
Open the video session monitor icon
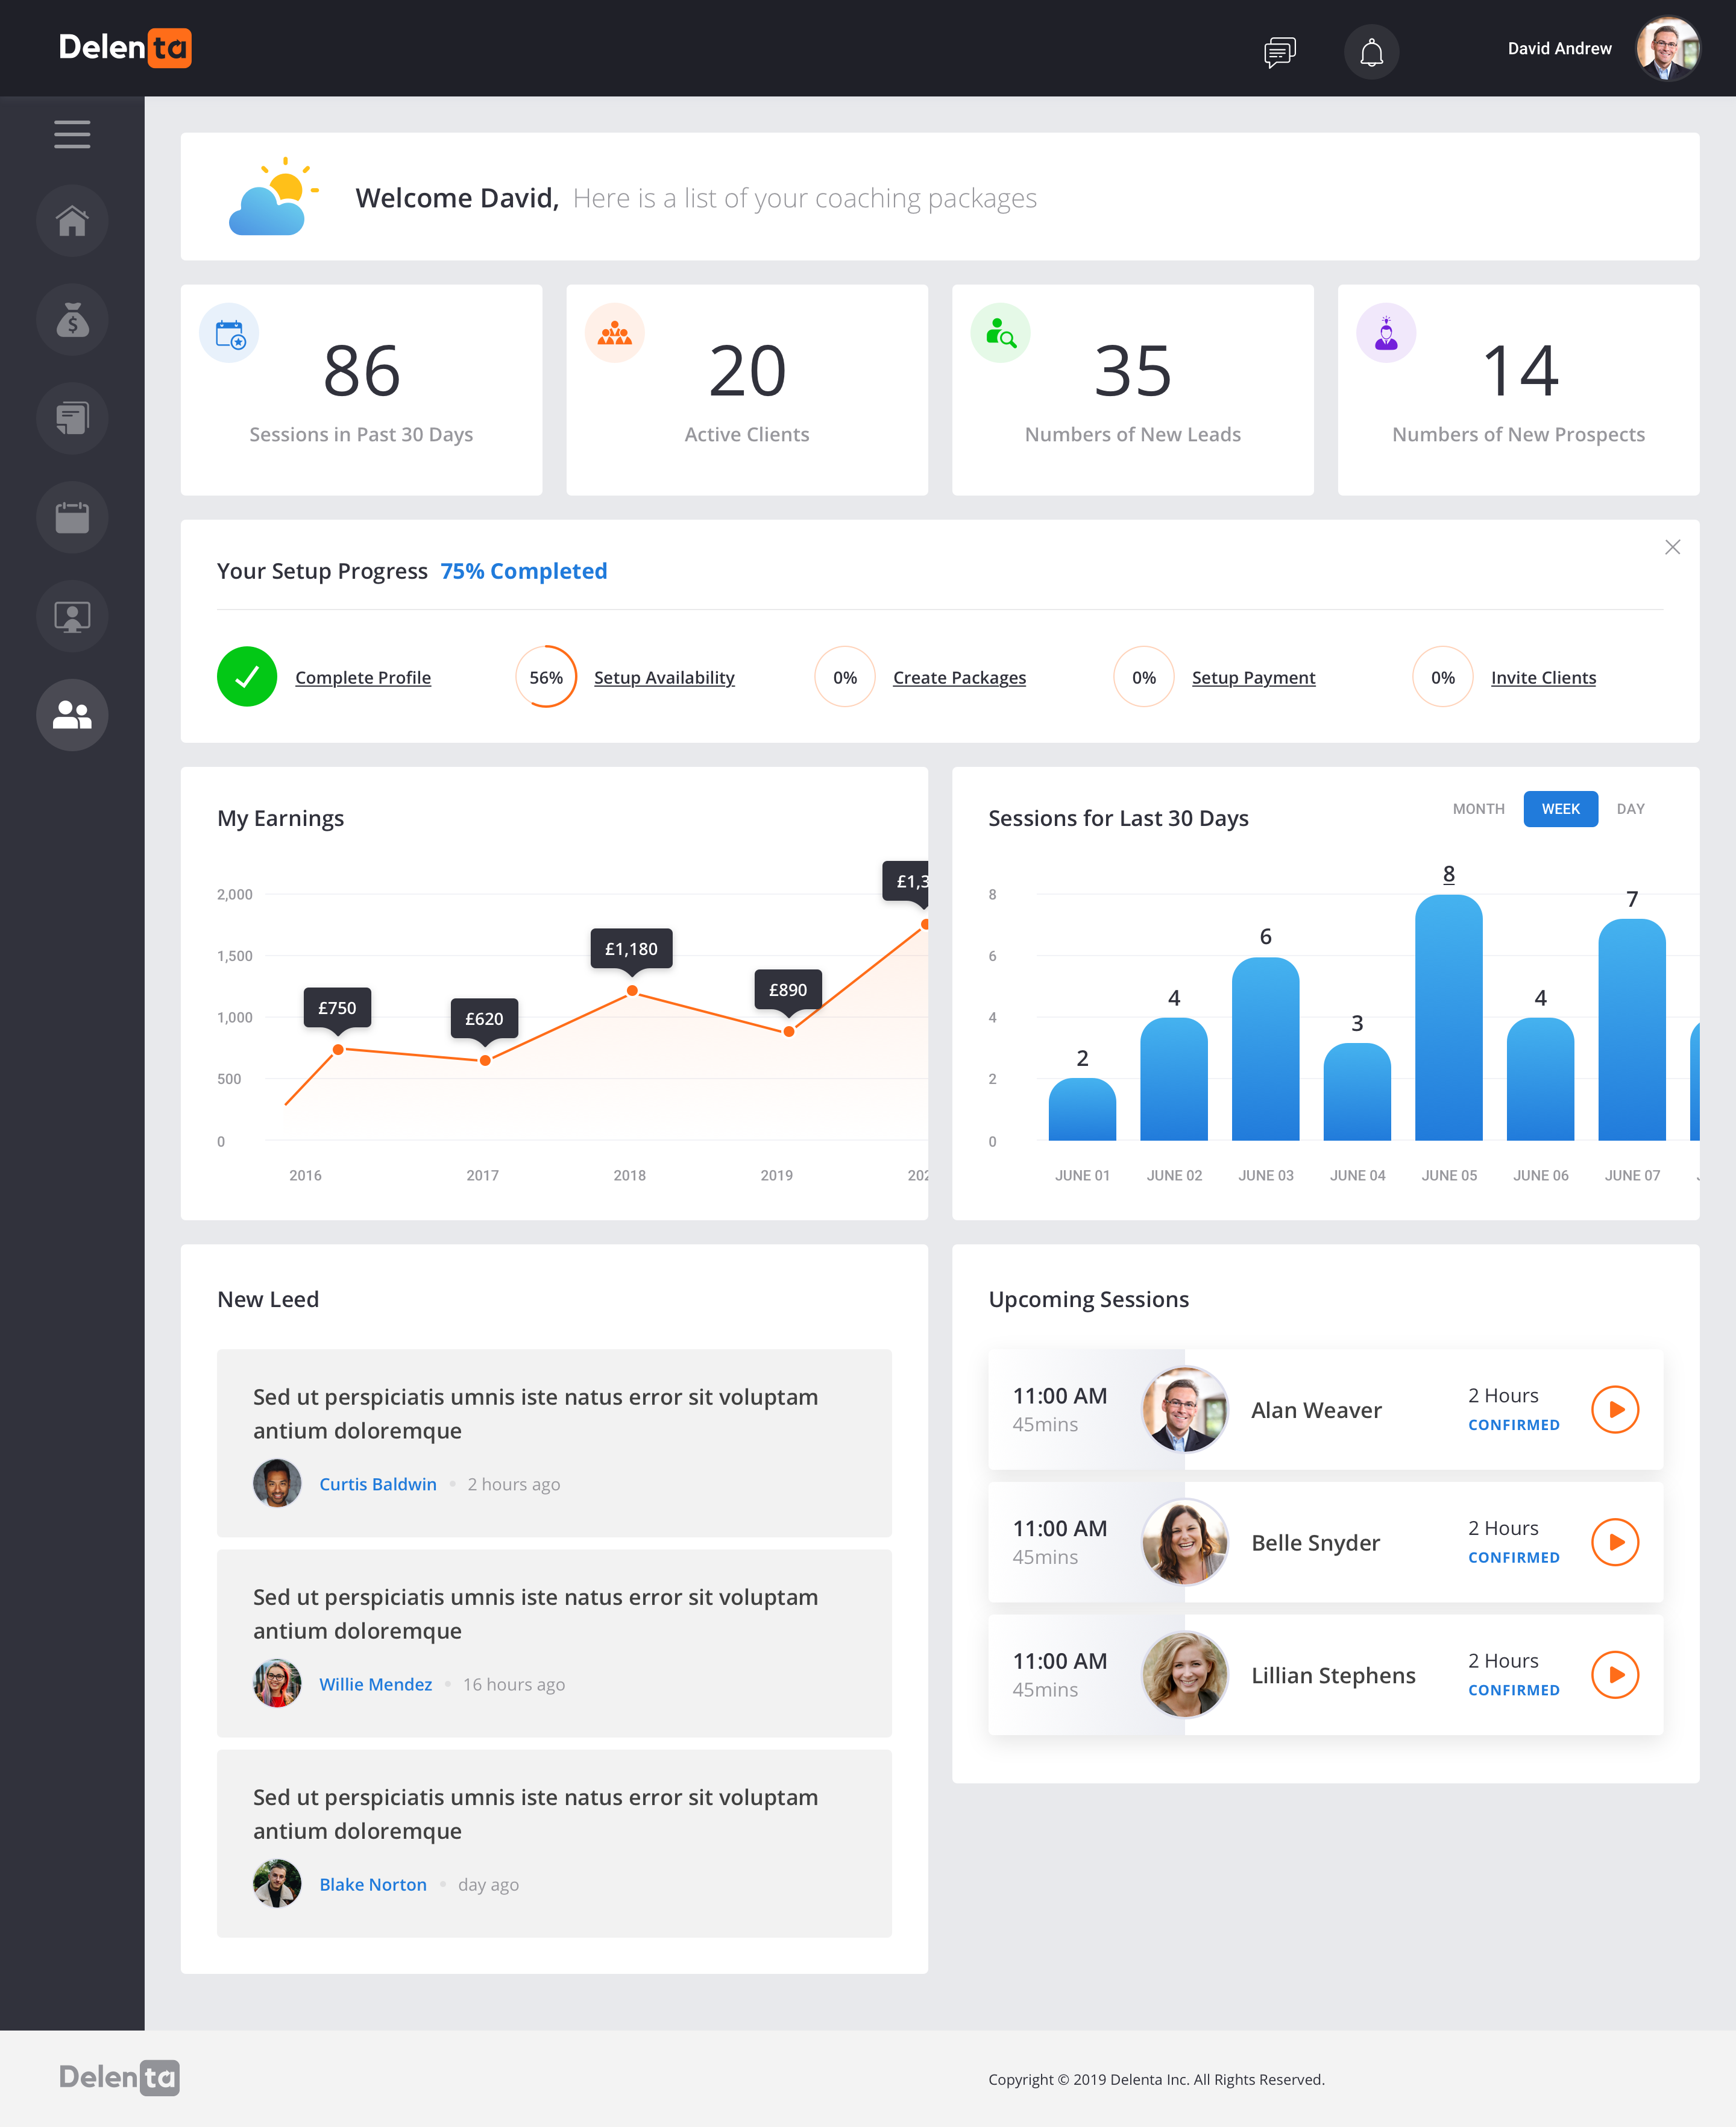tap(72, 616)
